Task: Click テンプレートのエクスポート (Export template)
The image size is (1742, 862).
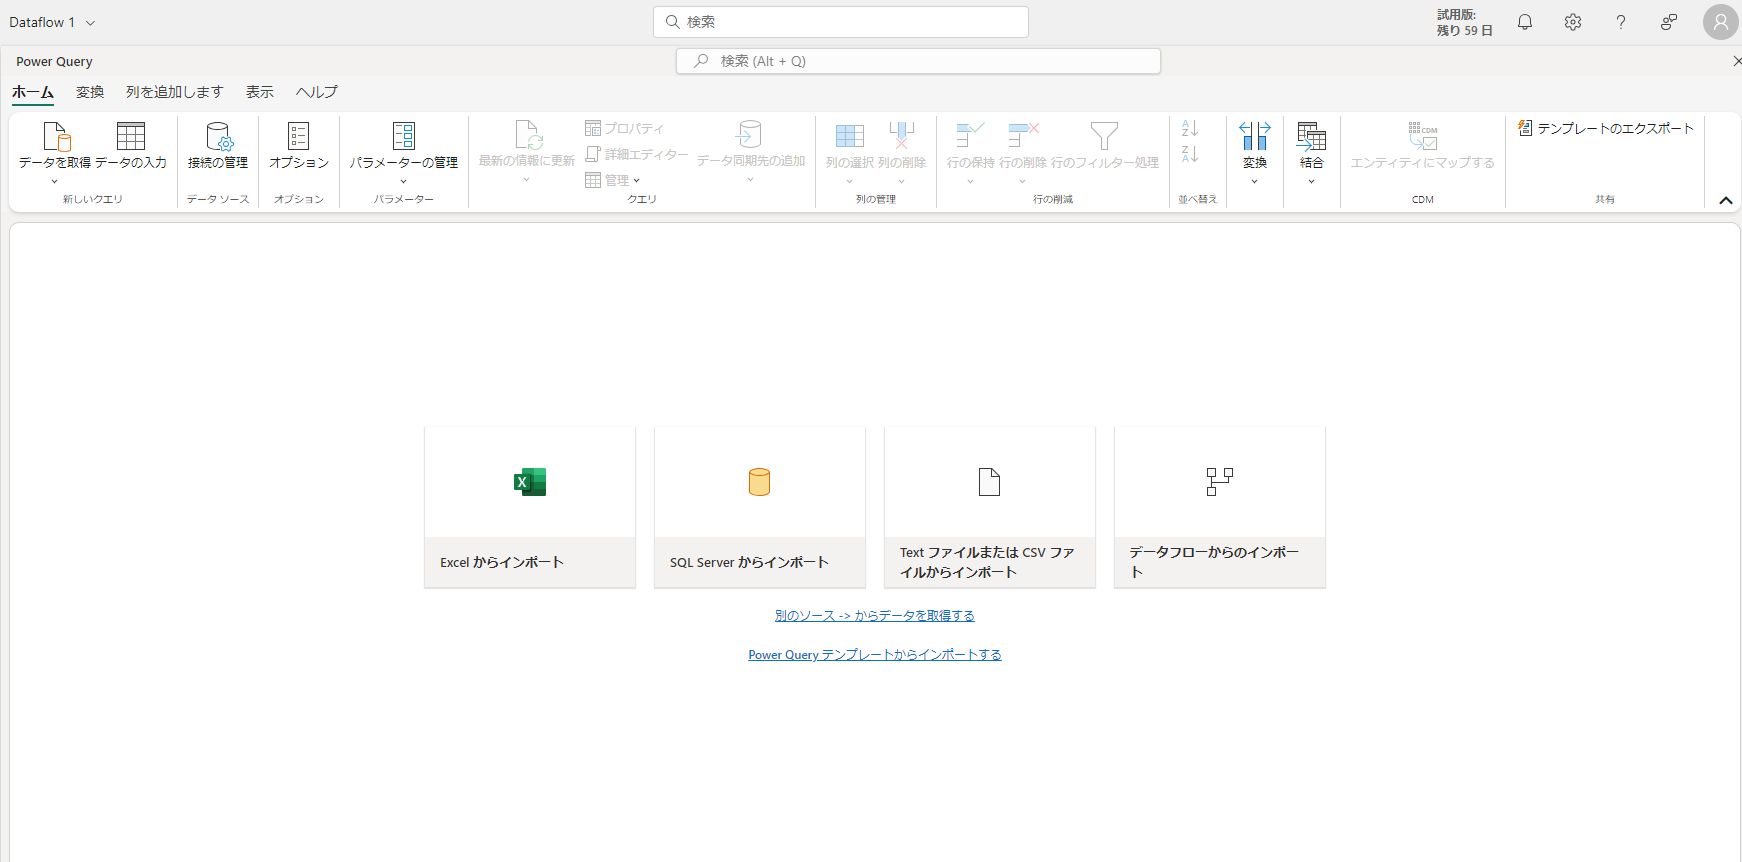Action: [1606, 128]
